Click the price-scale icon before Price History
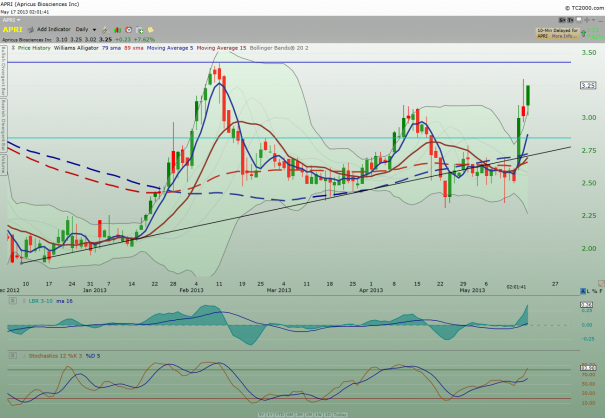Viewport: 605px width, 418px height. pos(13,48)
